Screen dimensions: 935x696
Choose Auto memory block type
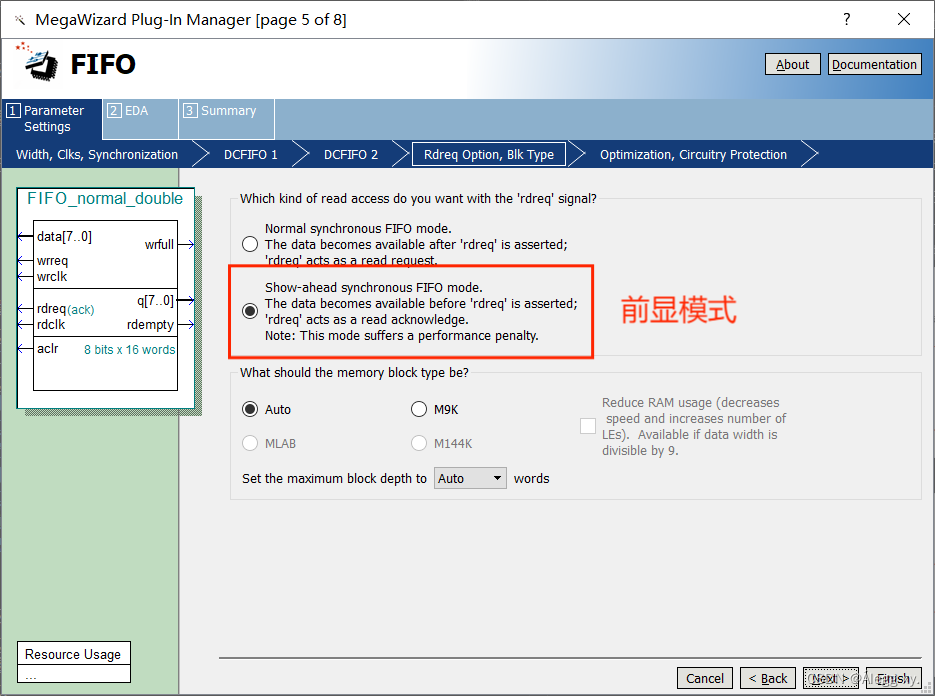pos(250,409)
